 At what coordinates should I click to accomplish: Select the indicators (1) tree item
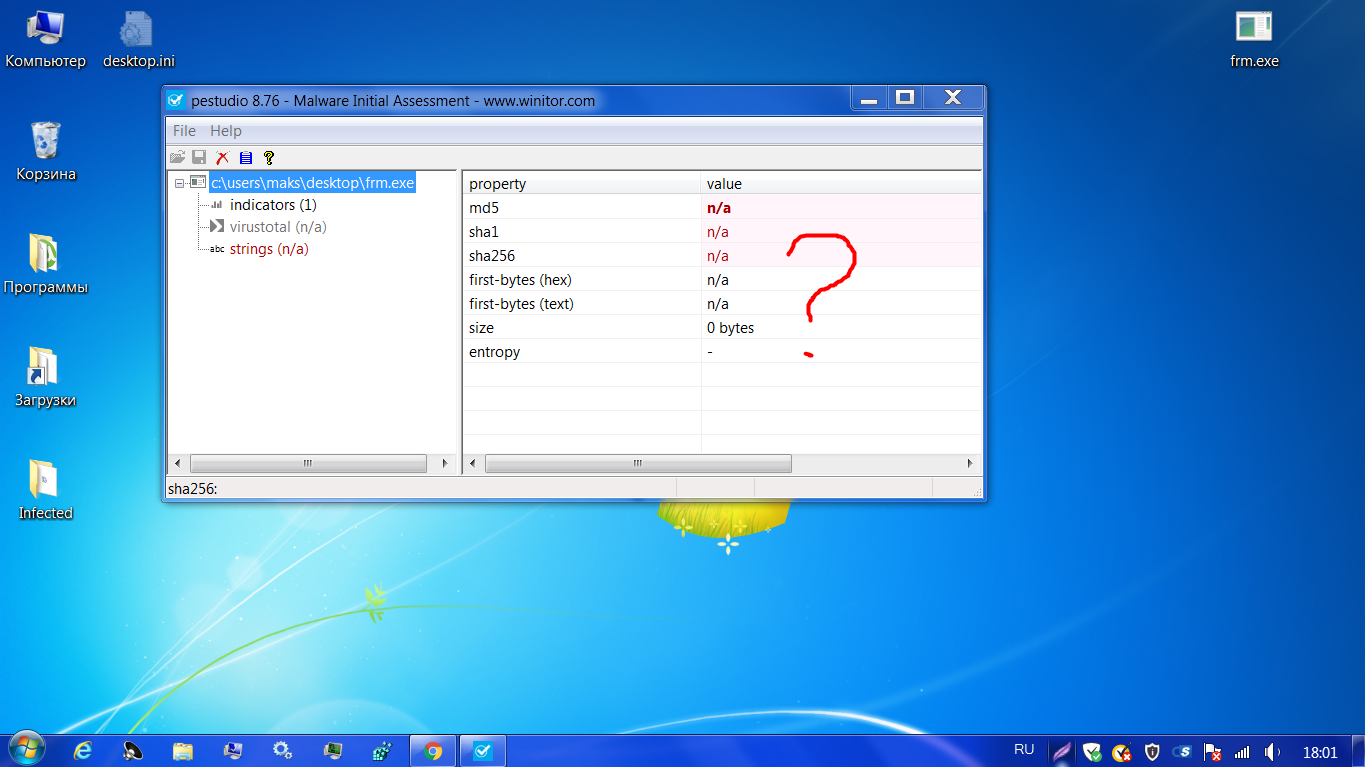coord(273,205)
